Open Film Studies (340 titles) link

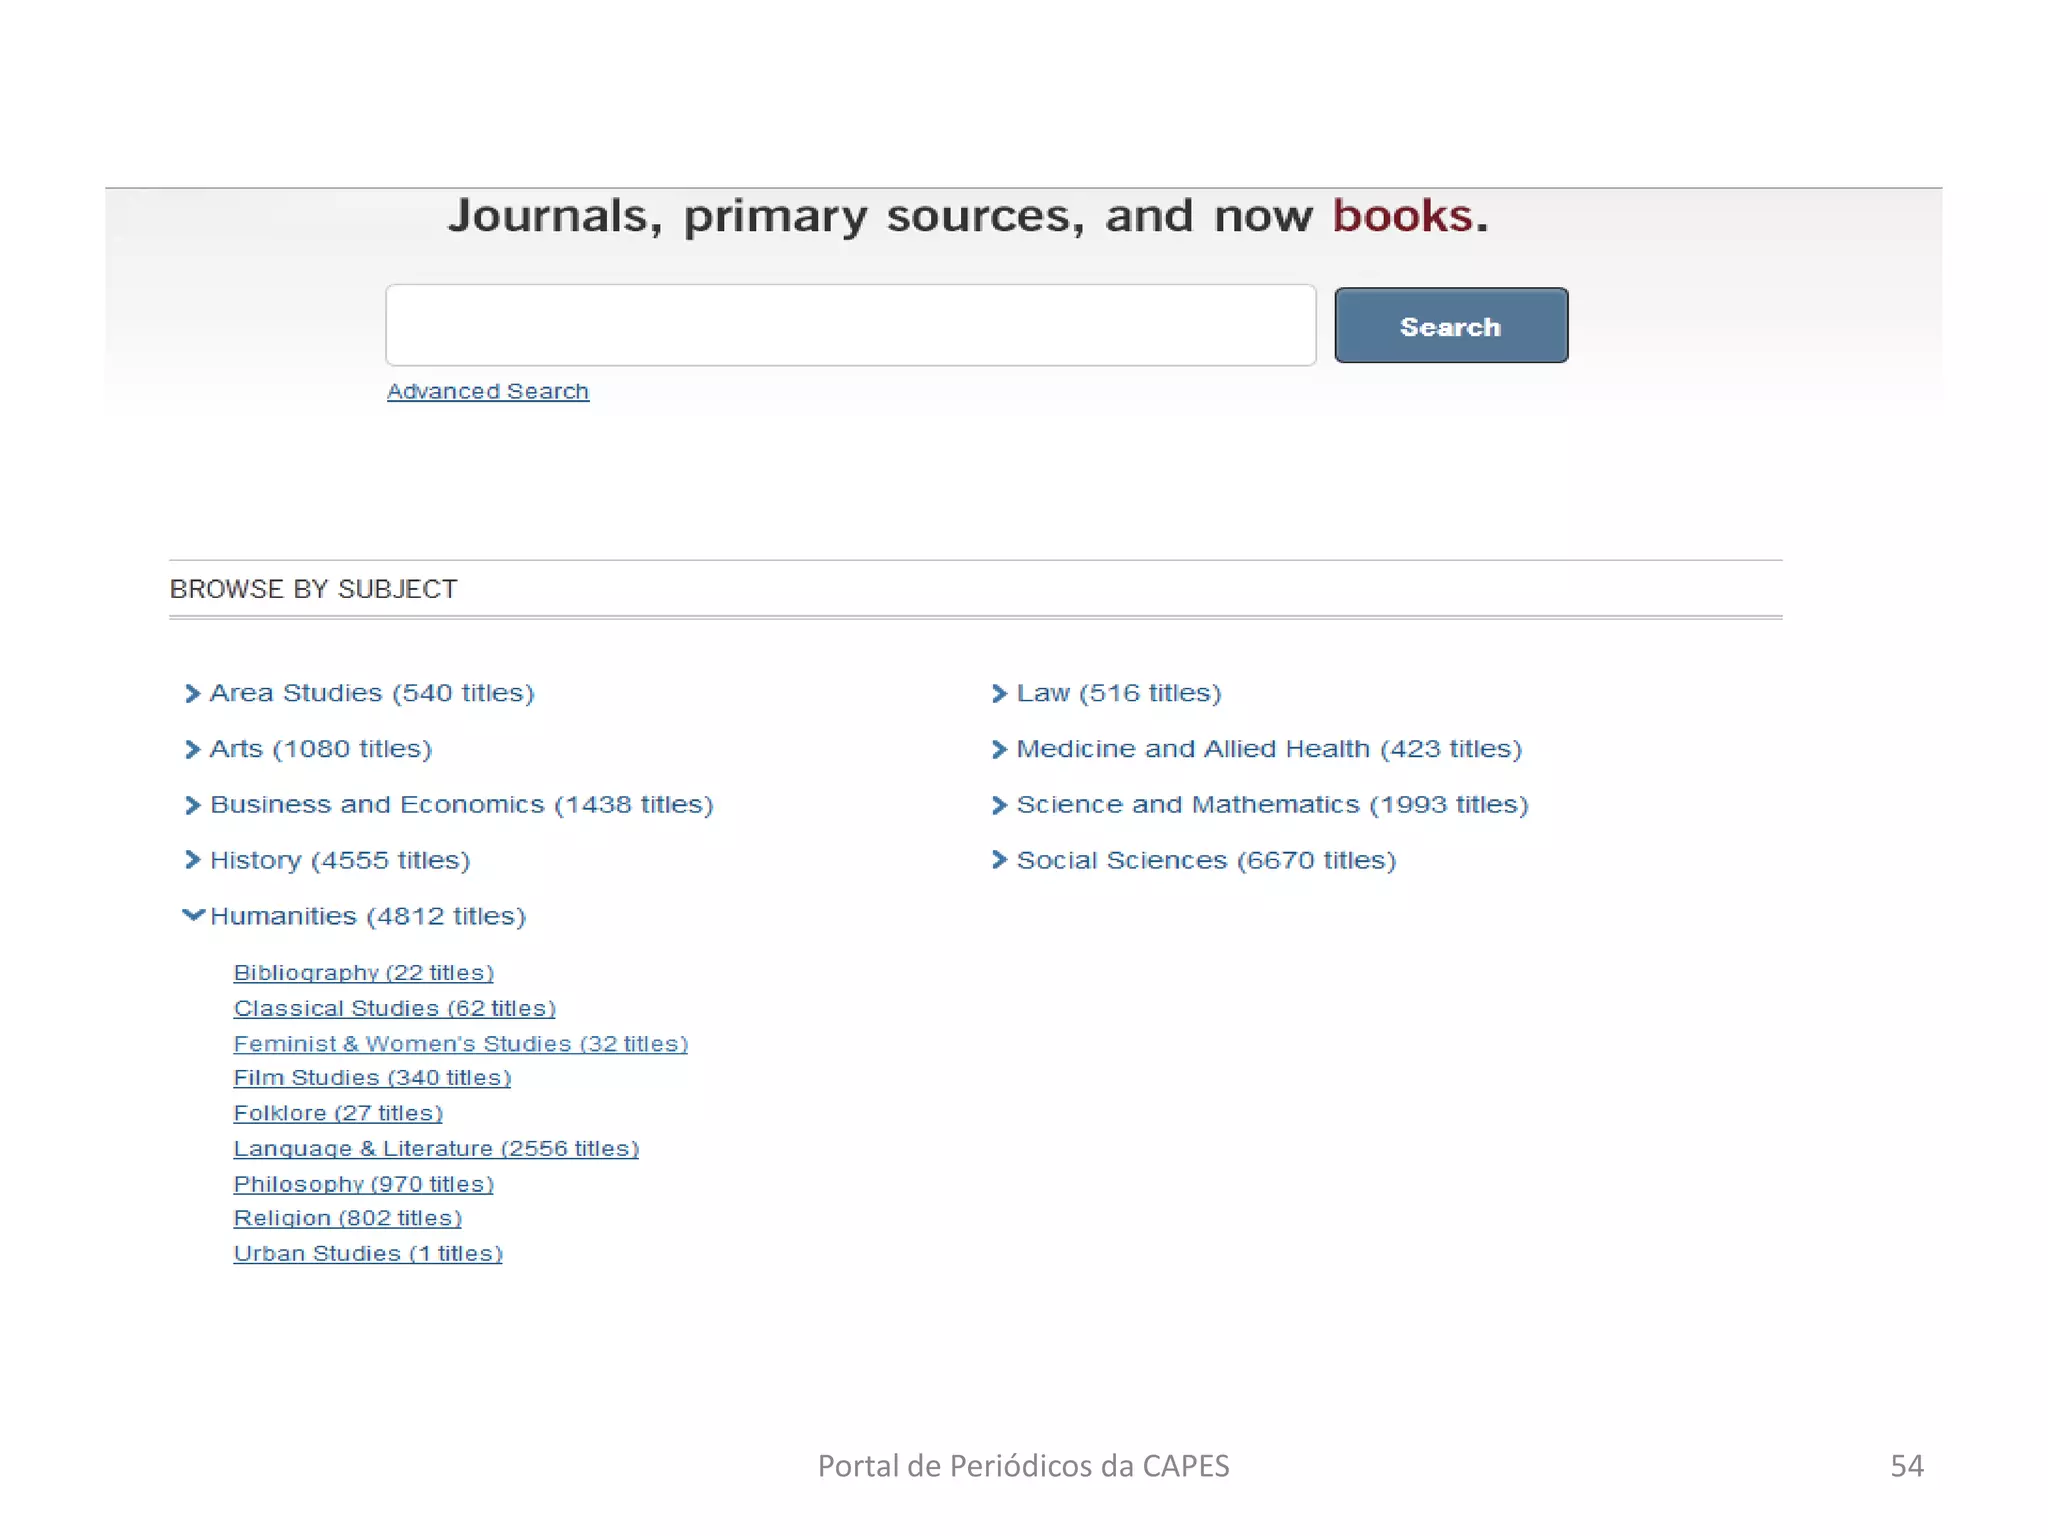pos(372,1078)
